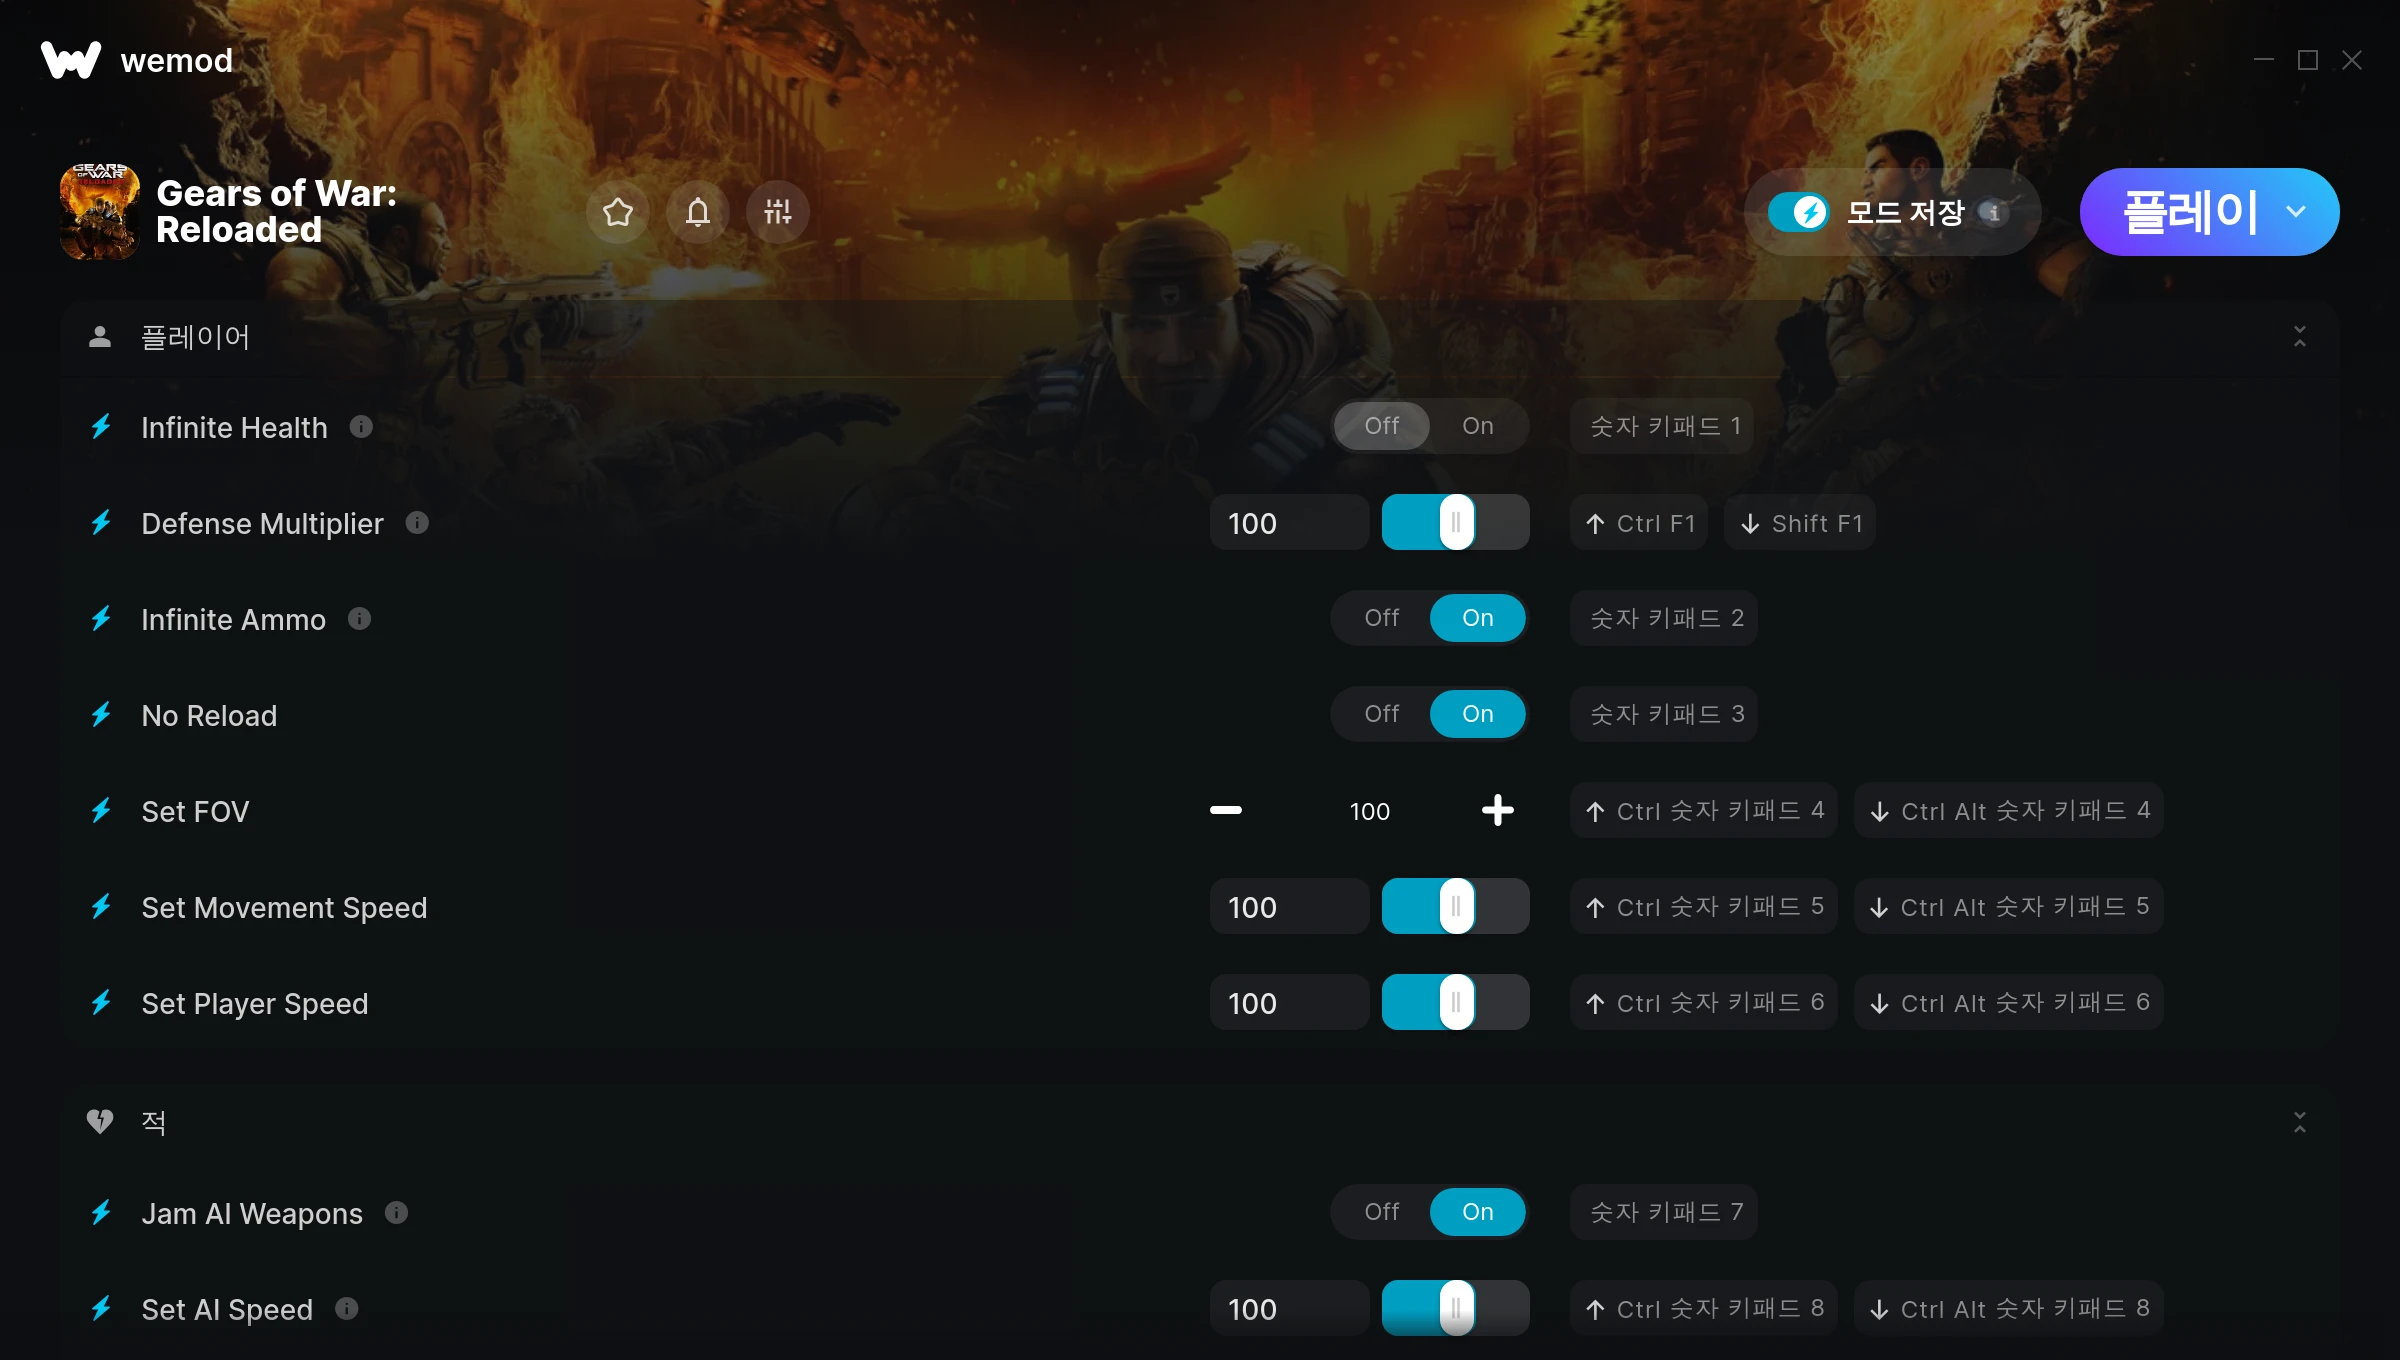
Task: Click the Ctrl F1 hotkey button
Action: 1639,523
